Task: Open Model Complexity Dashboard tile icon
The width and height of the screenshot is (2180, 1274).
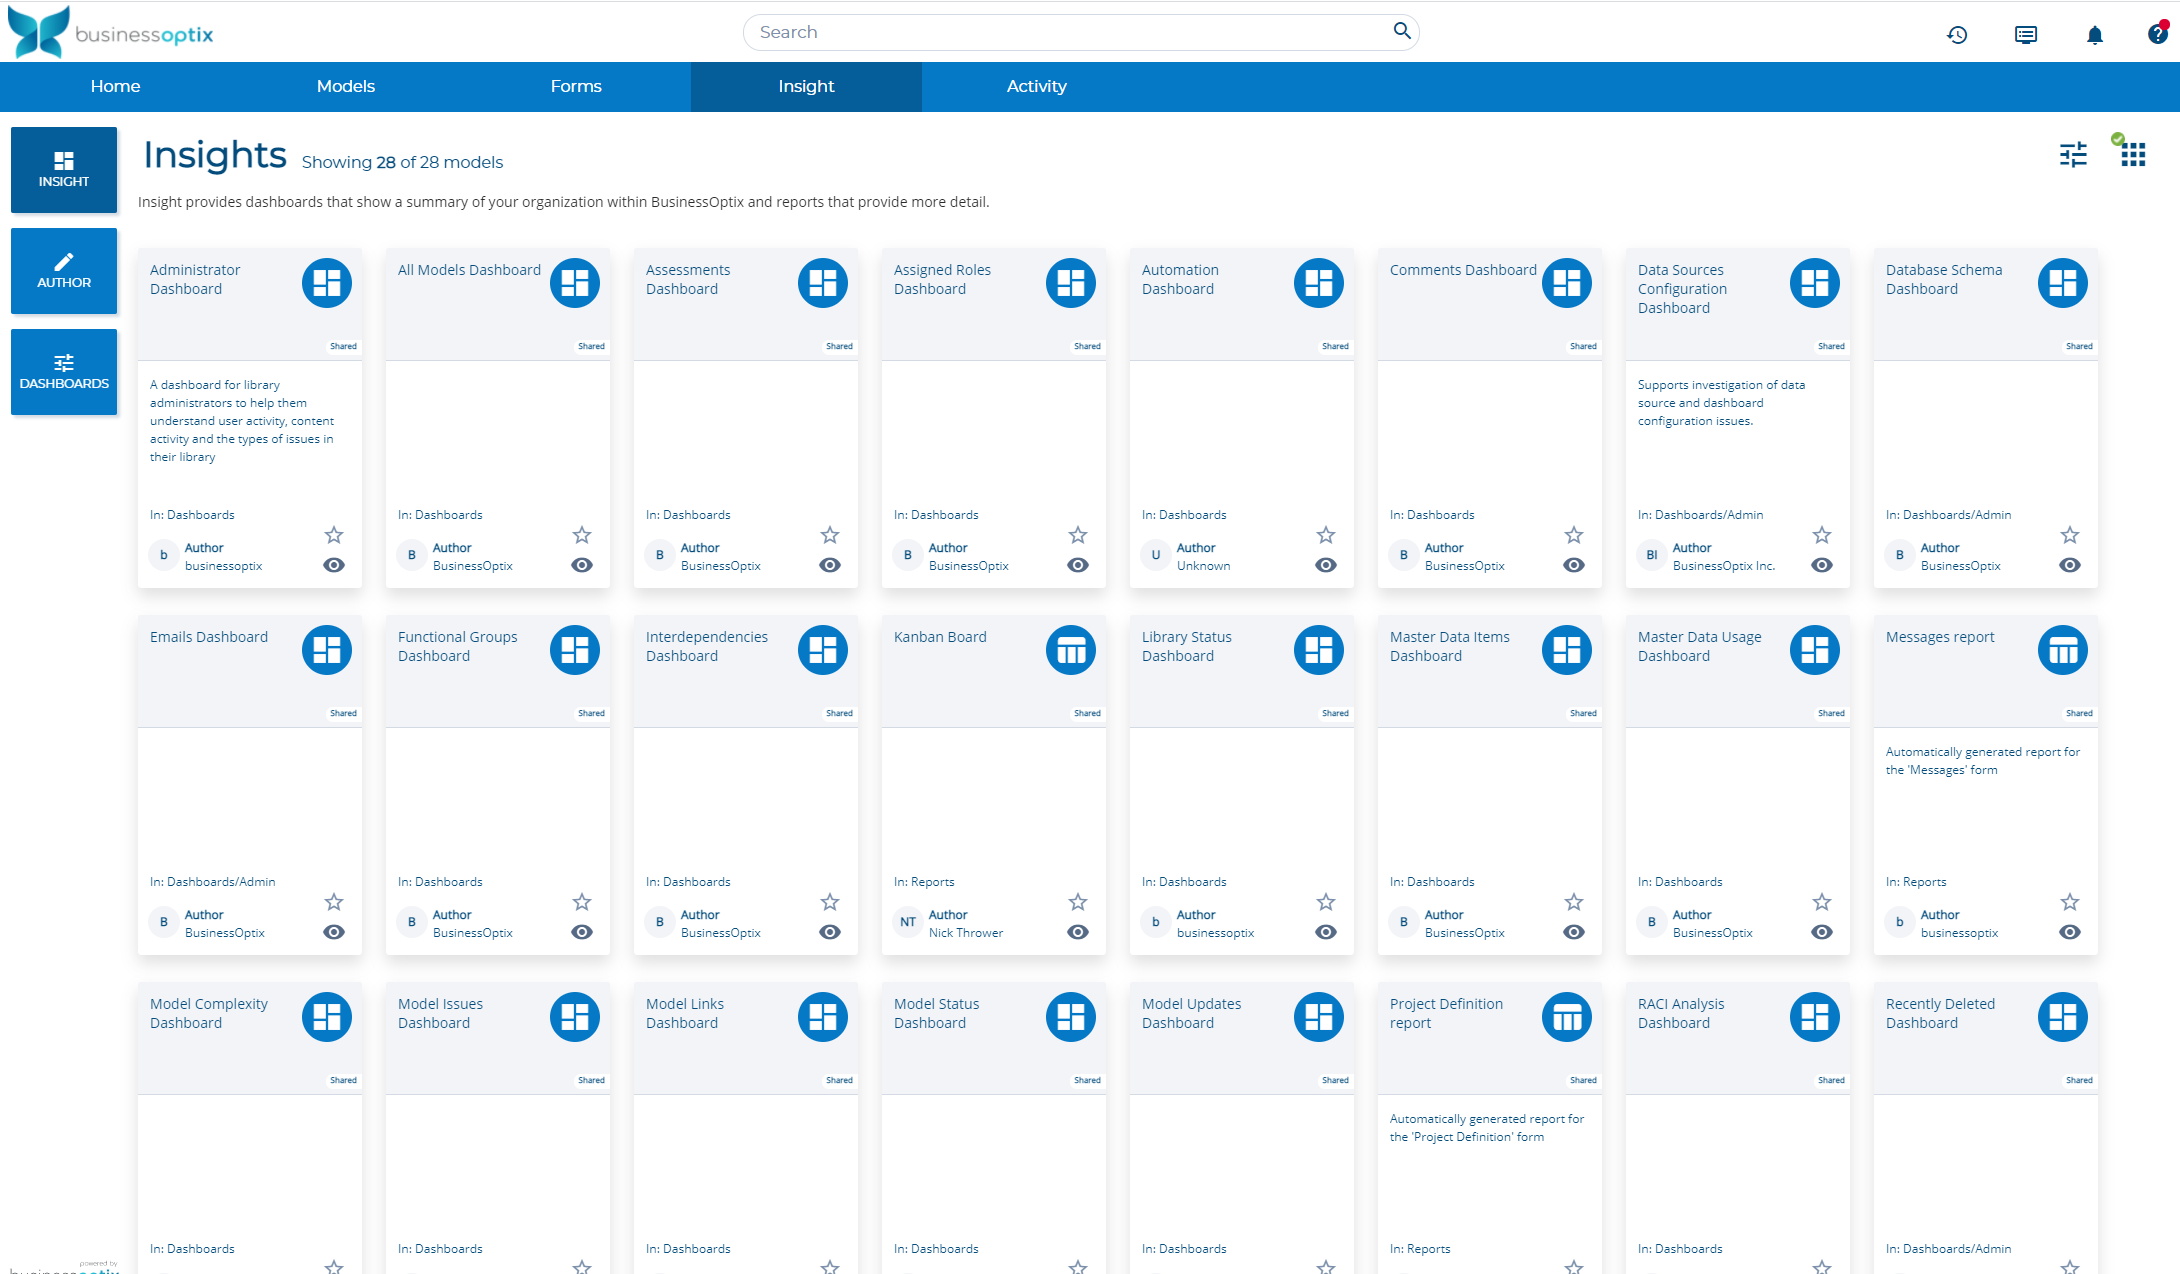Action: [327, 1017]
